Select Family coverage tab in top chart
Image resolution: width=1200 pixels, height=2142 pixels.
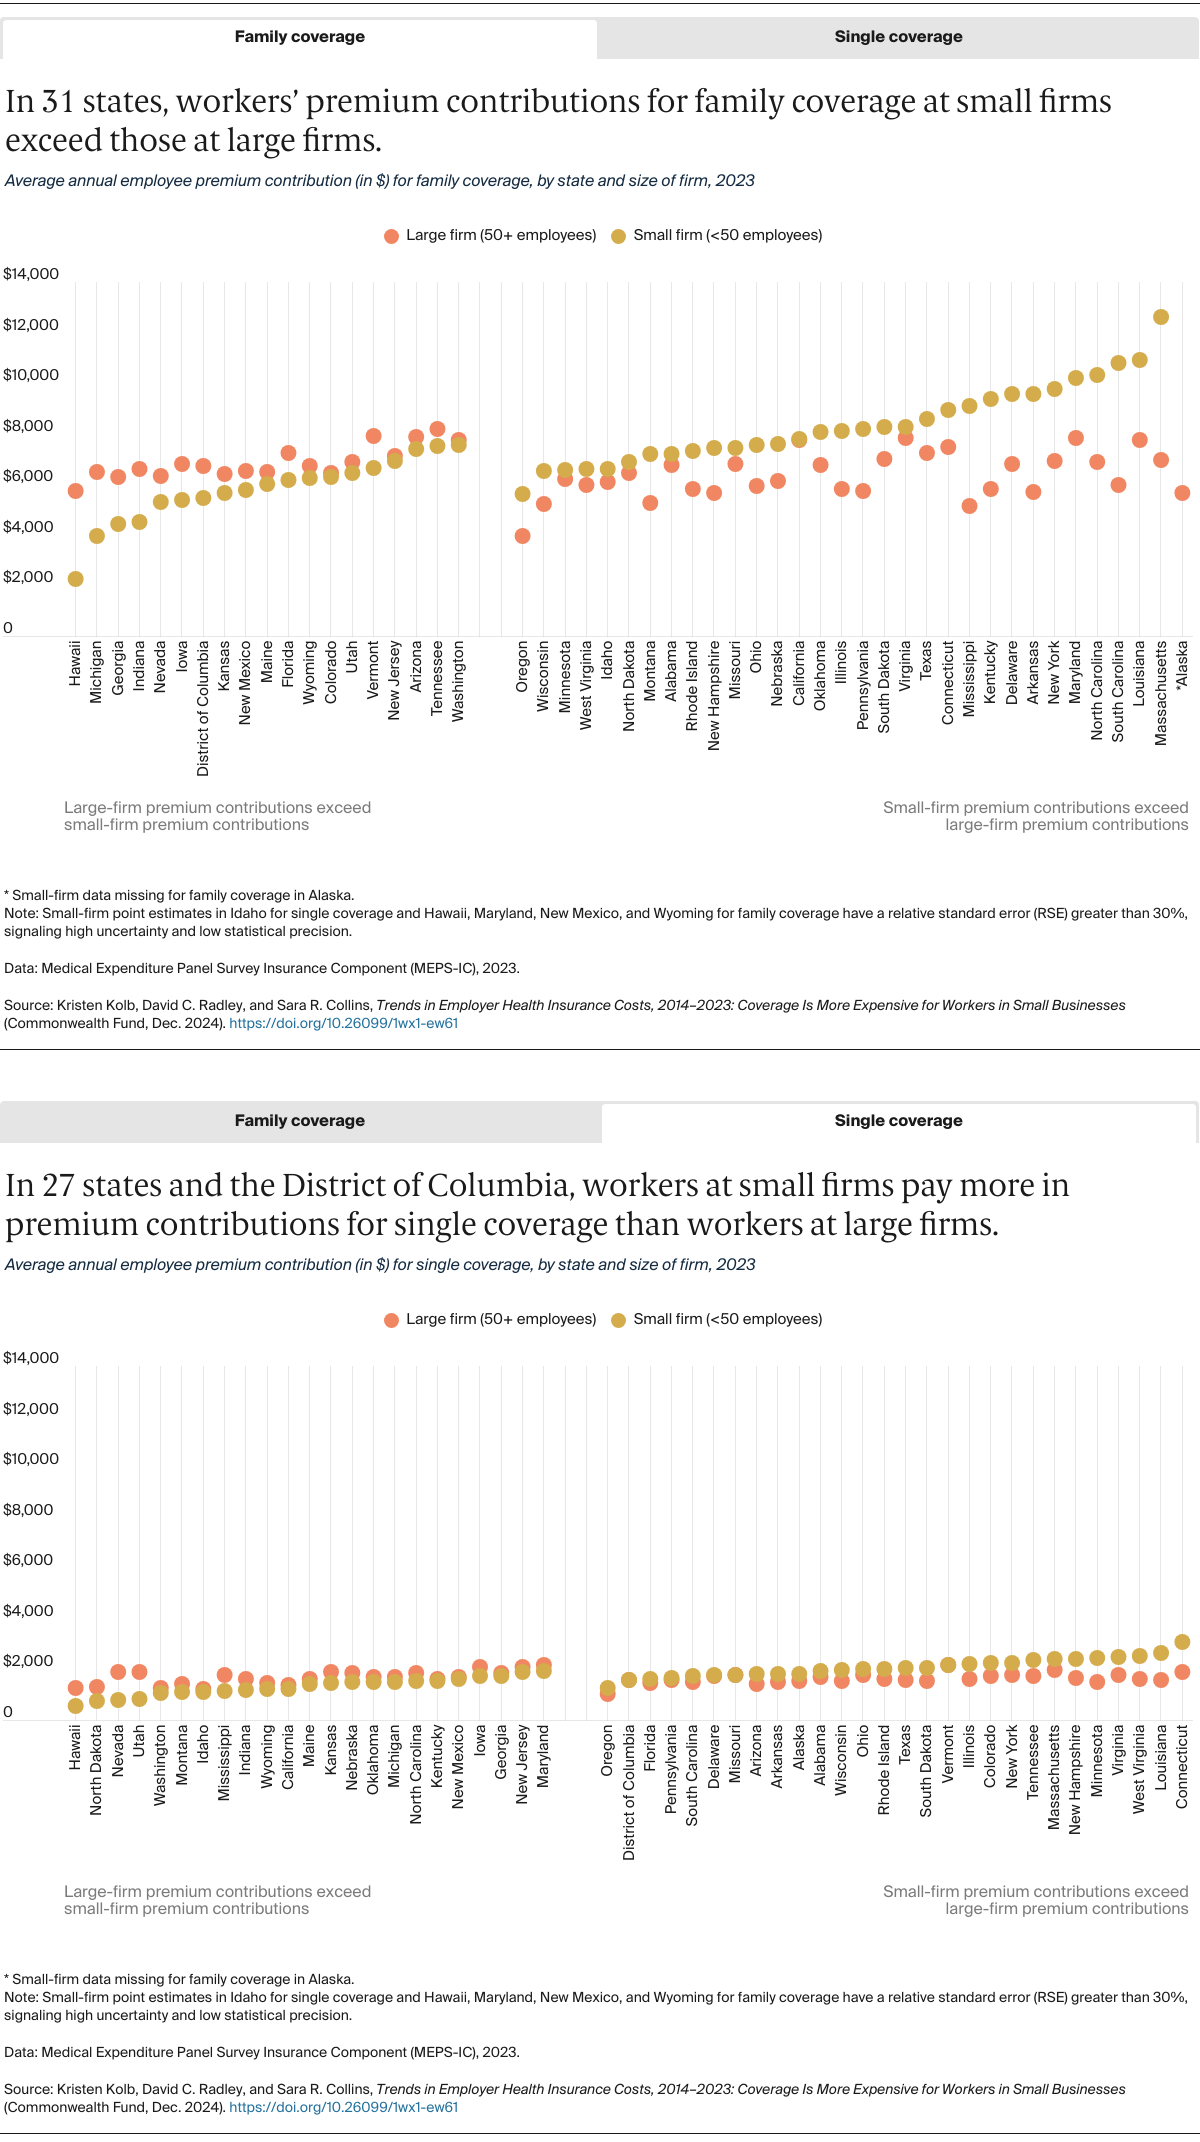pos(299,37)
